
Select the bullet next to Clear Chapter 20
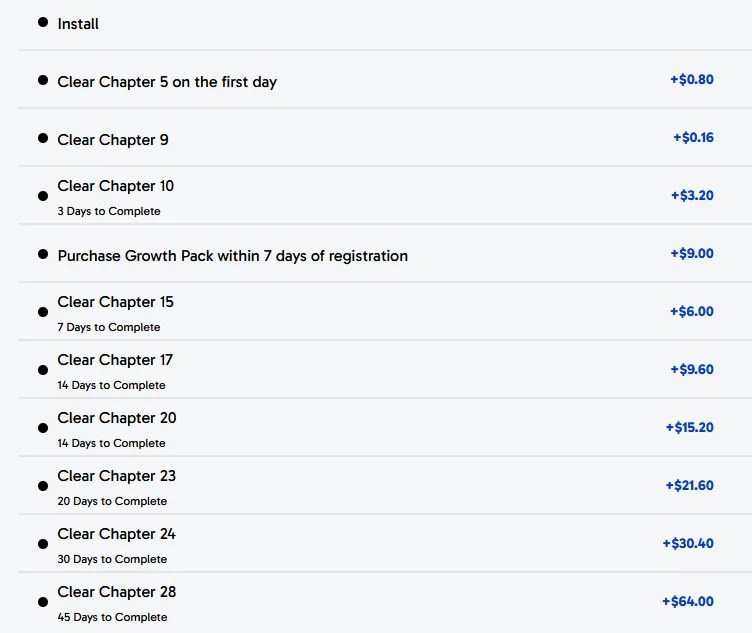tap(43, 428)
